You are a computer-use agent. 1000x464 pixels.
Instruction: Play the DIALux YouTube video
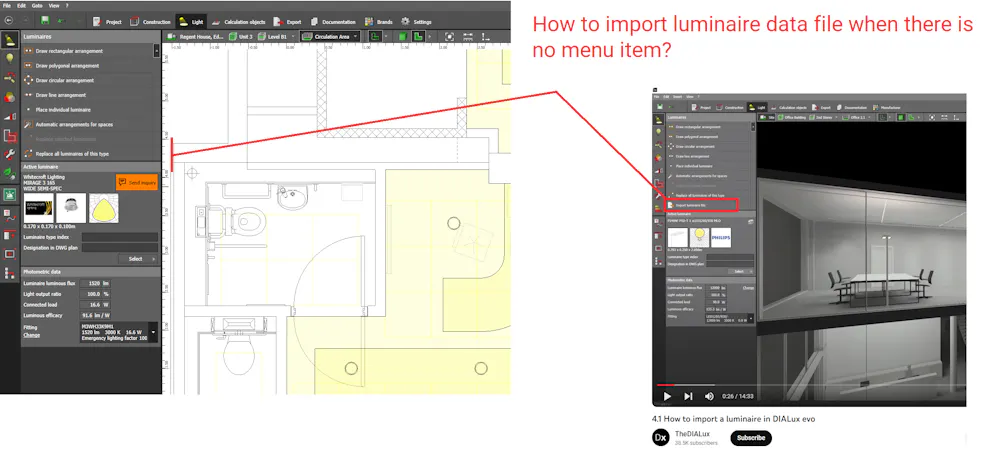point(666,396)
